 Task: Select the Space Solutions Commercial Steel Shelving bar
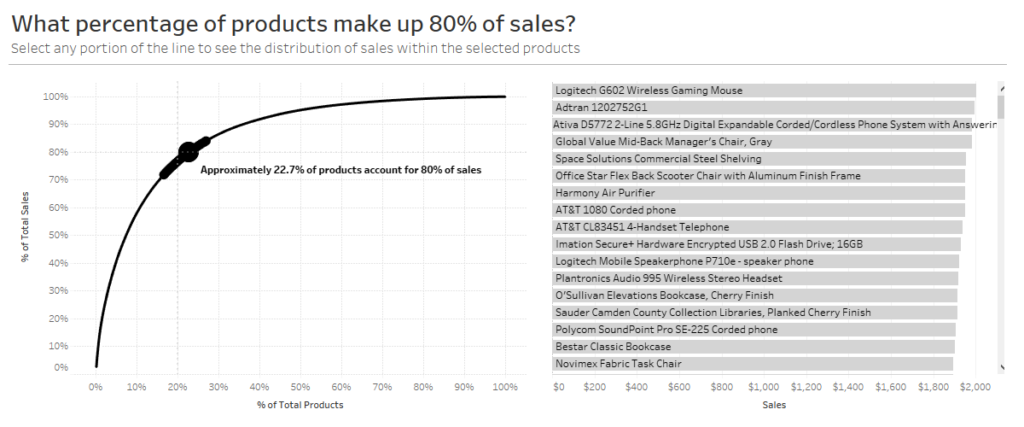(759, 158)
